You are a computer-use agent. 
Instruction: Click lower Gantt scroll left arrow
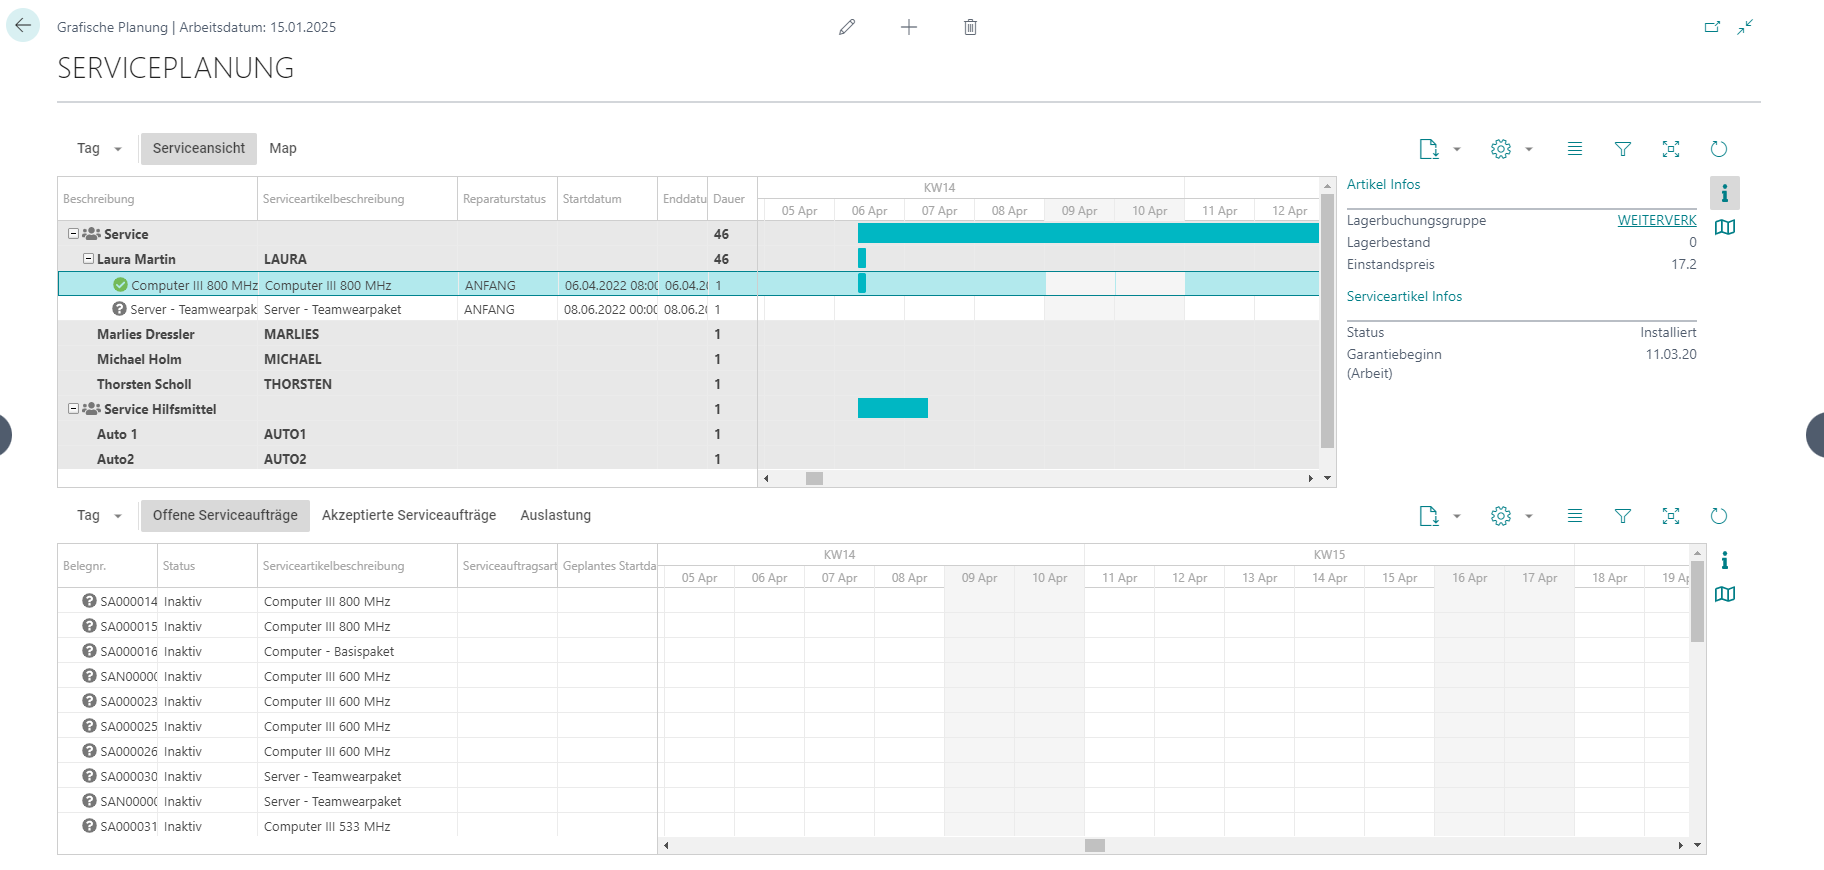pos(666,845)
